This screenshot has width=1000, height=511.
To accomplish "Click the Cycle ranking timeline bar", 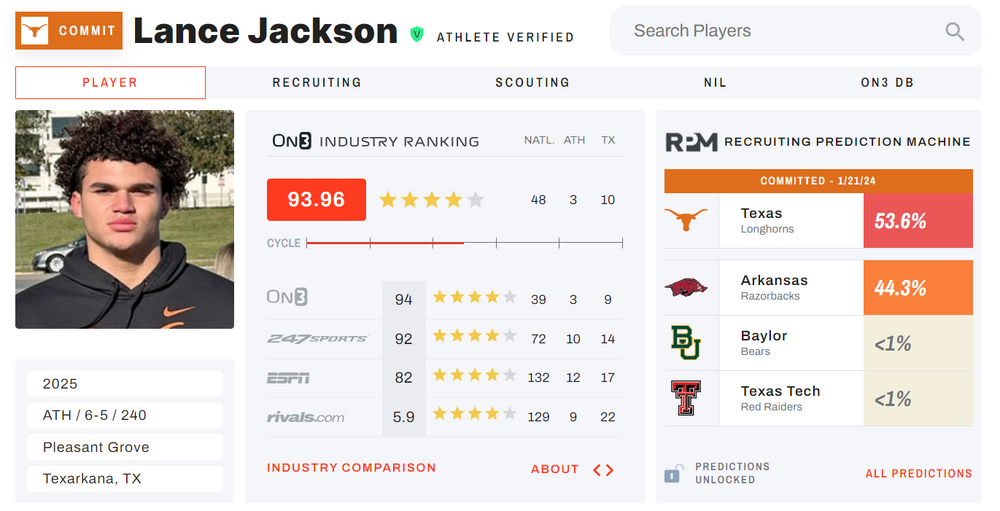I will pyautogui.click(x=464, y=243).
